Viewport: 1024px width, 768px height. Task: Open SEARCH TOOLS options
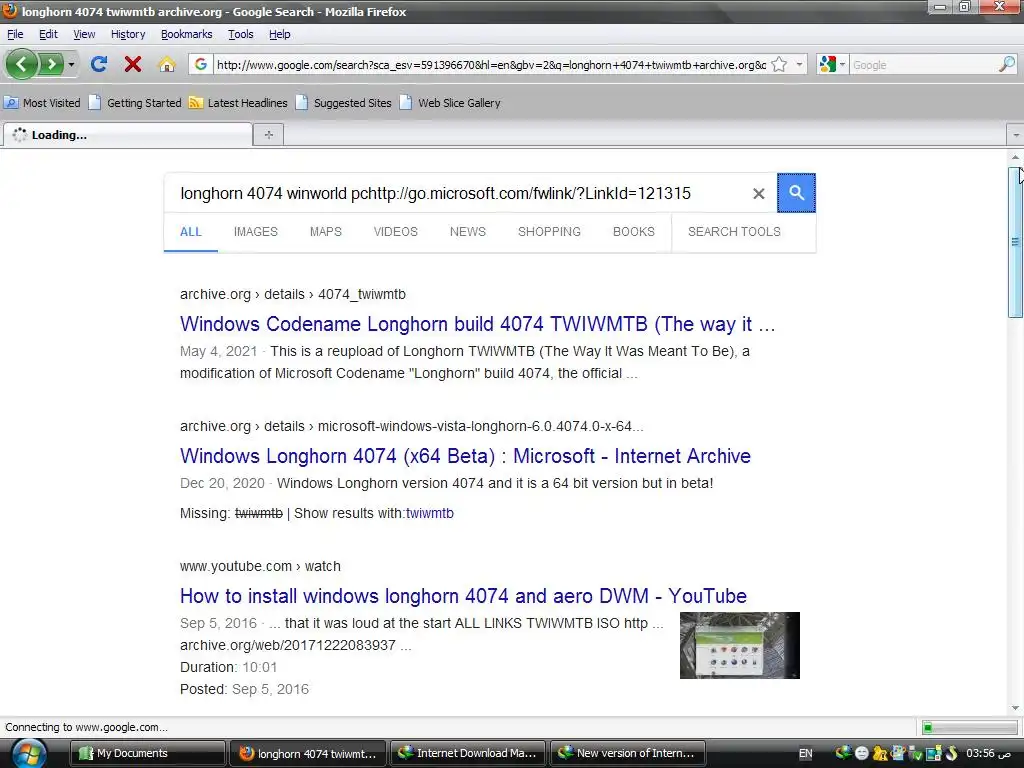coord(734,232)
